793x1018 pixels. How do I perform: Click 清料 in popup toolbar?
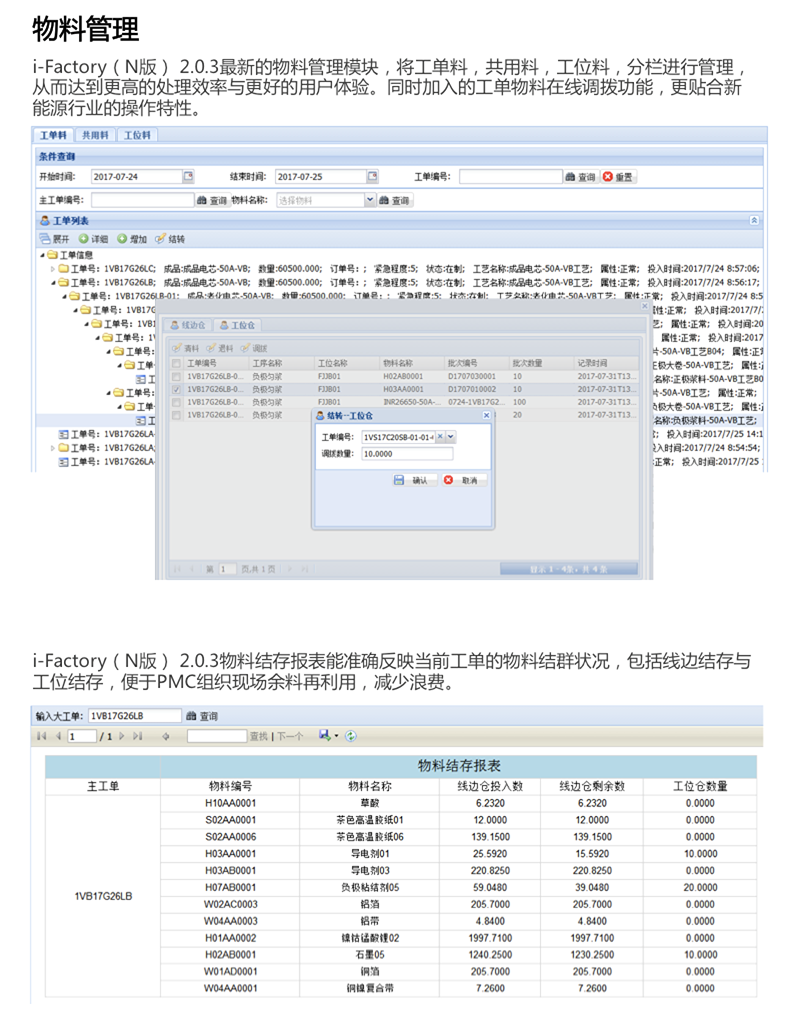coord(186,349)
